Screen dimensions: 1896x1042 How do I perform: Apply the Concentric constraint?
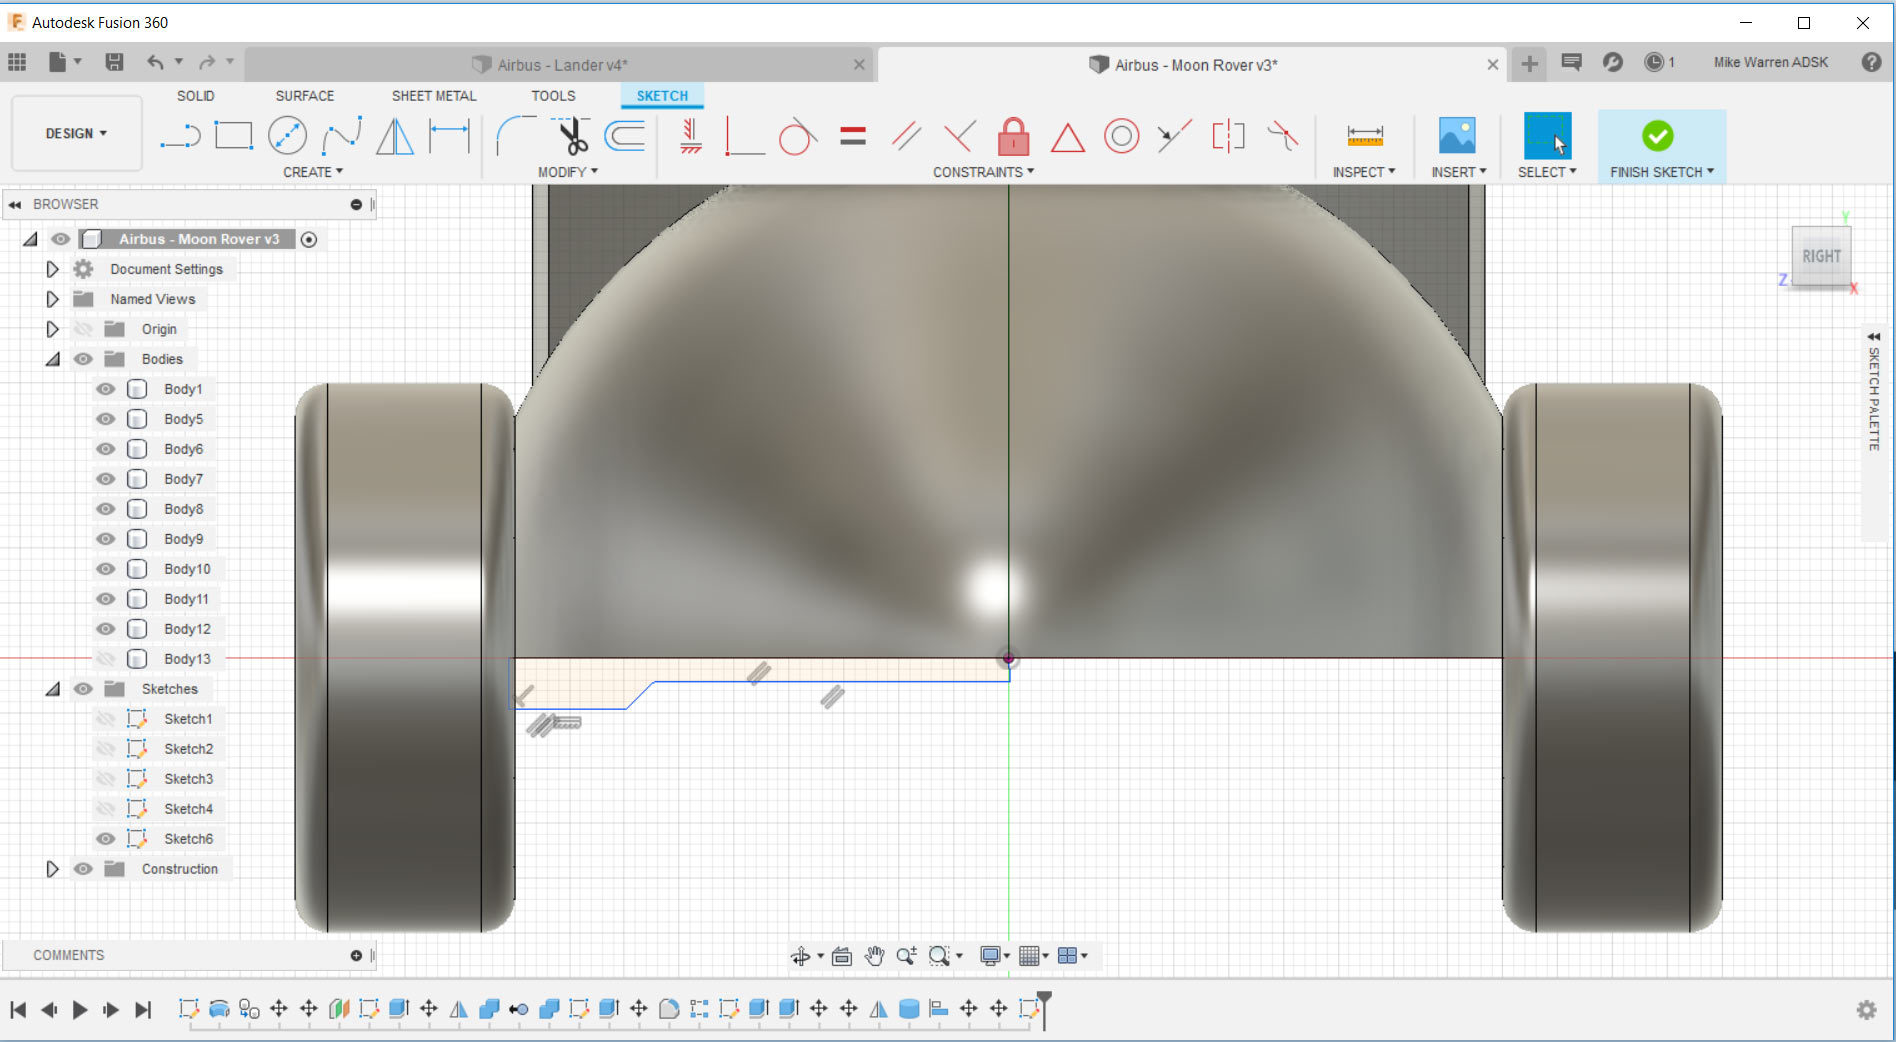click(1122, 136)
